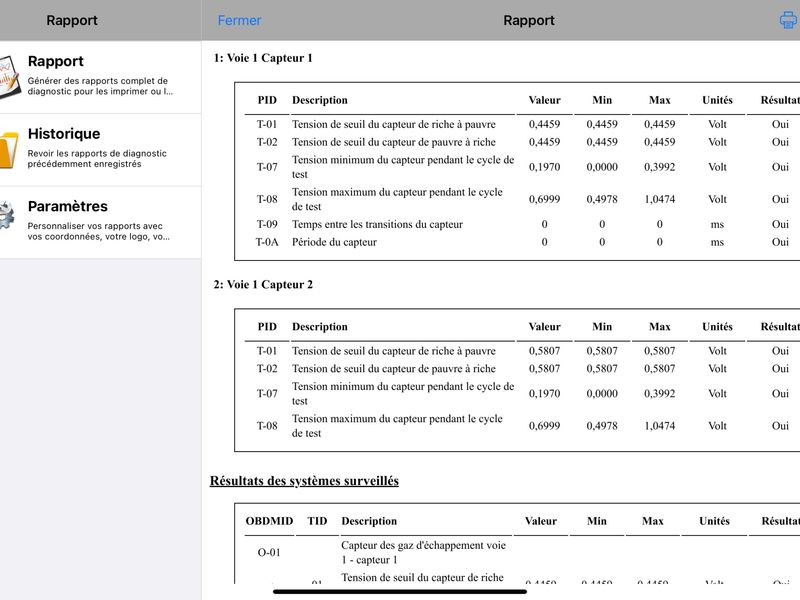Select the "2: Voie 1 Capteur 2" section title
Viewport: 800px width, 600px height.
263,285
